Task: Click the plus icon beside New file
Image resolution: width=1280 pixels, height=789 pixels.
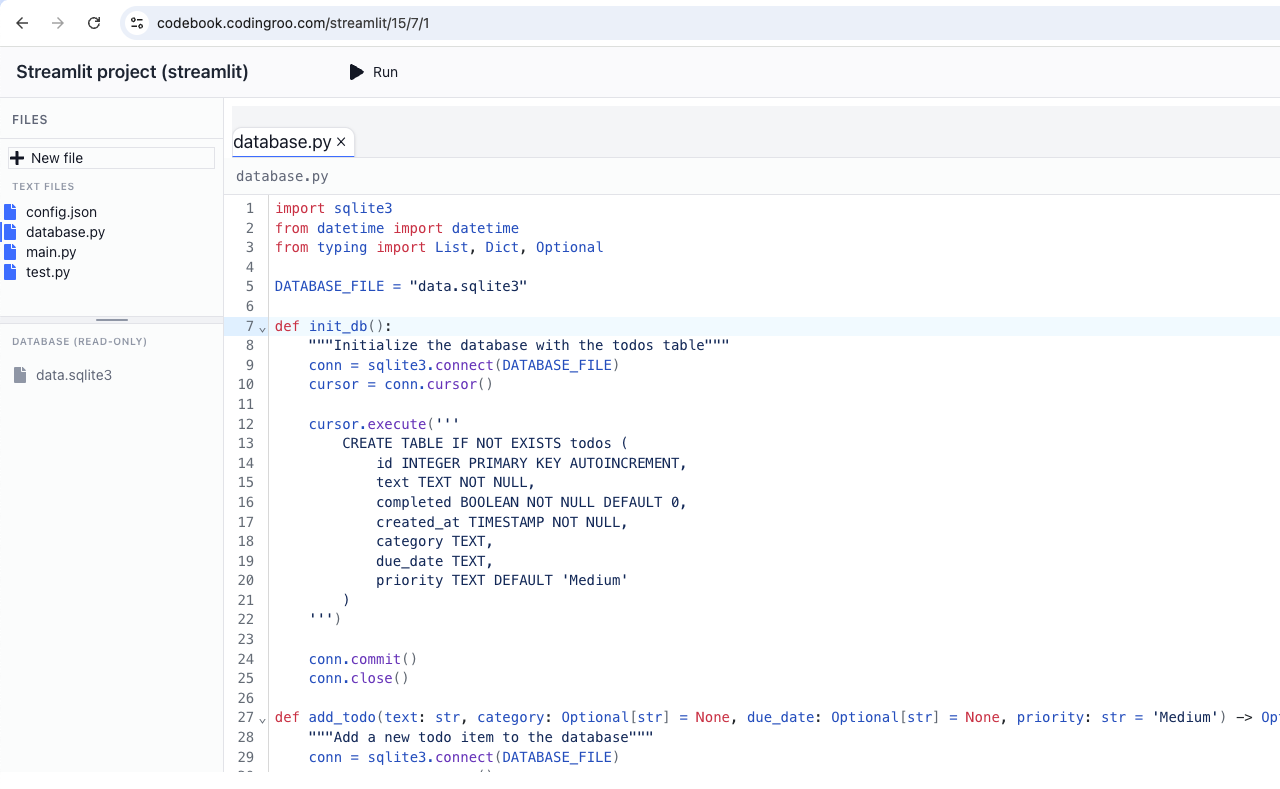Action: (x=17, y=158)
